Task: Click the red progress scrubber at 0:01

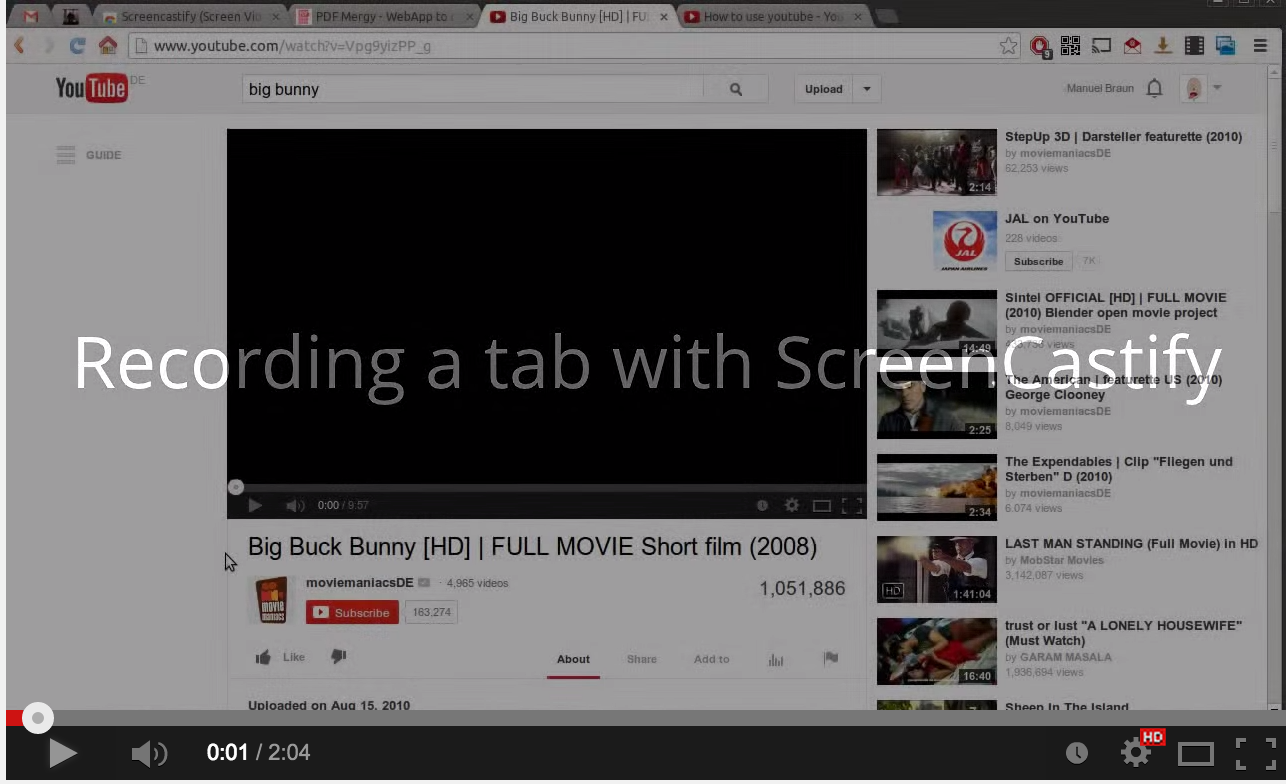Action: pos(38,717)
